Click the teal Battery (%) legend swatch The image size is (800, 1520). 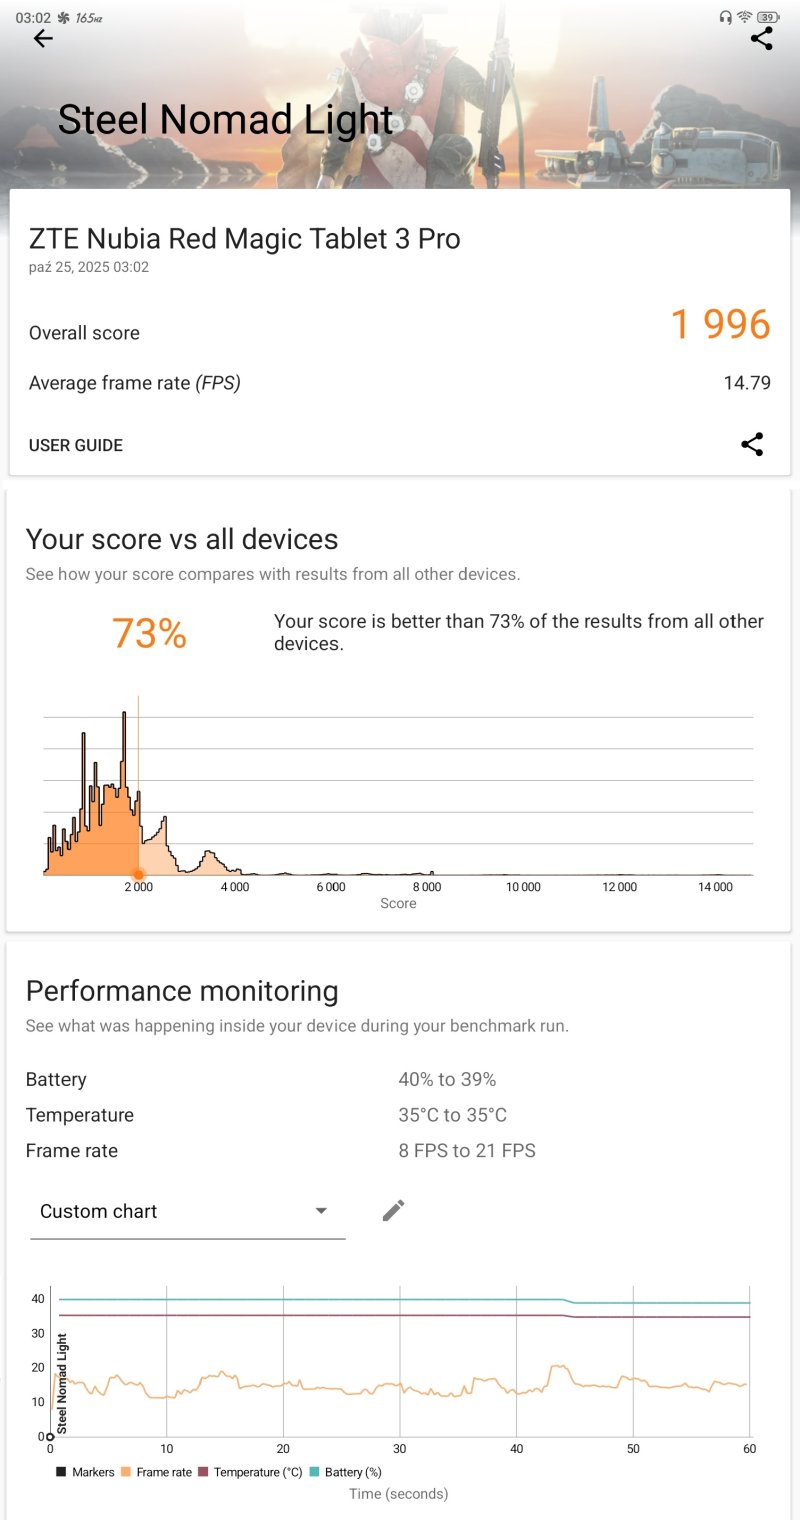click(315, 1472)
